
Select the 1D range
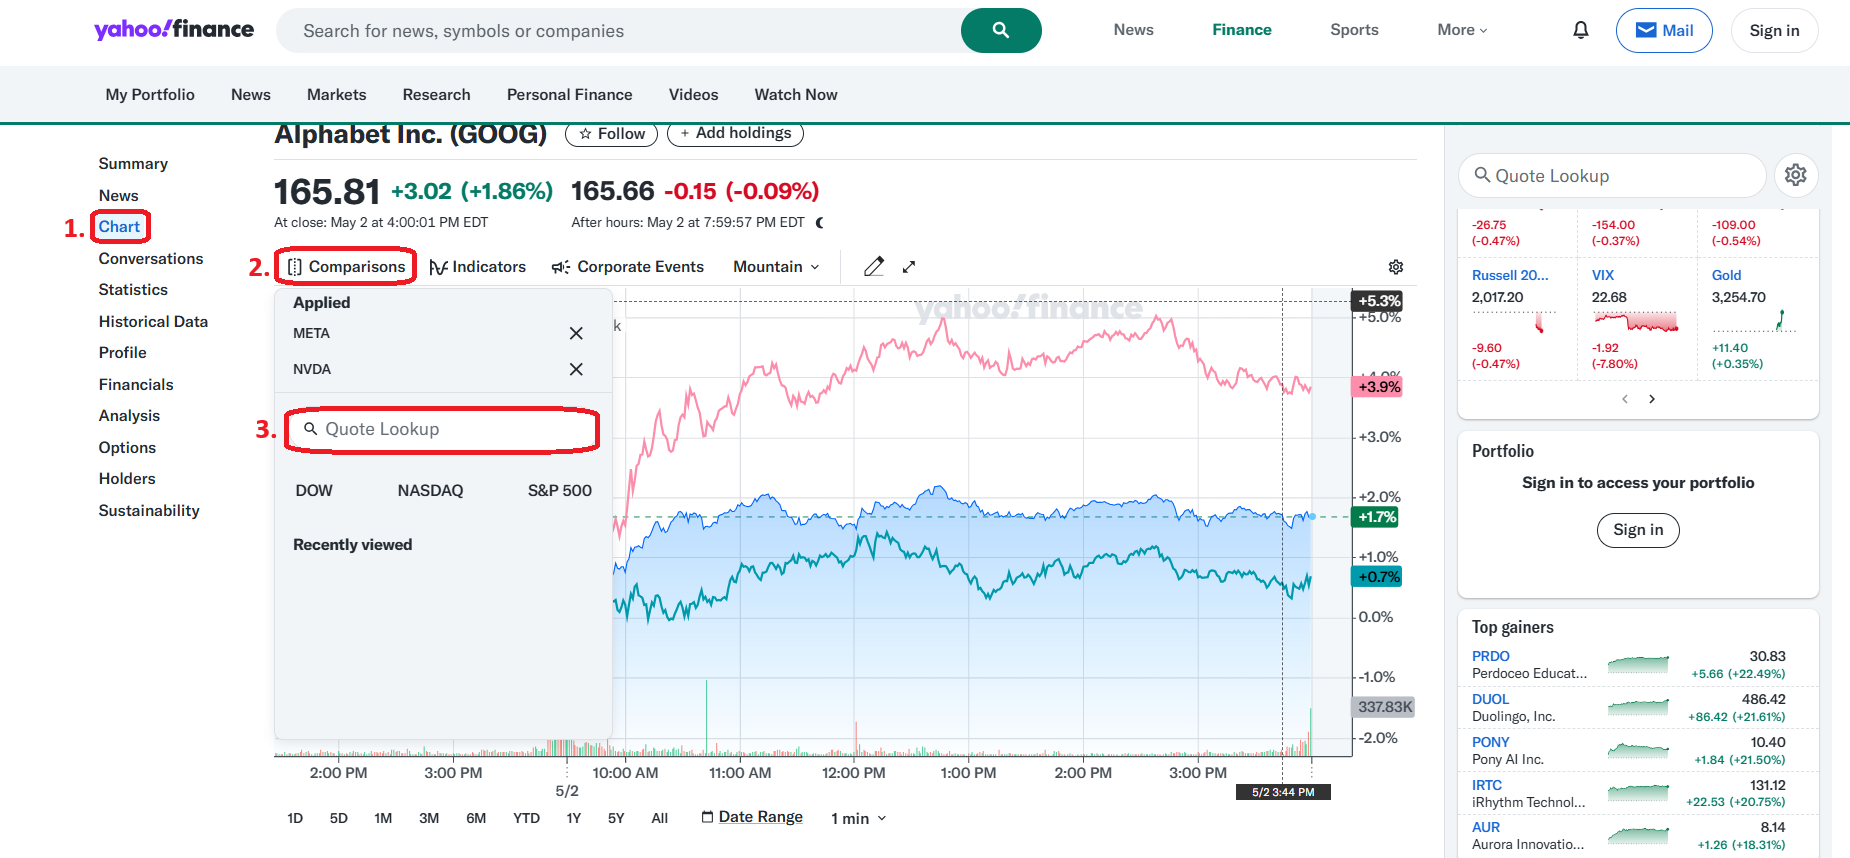(x=295, y=818)
